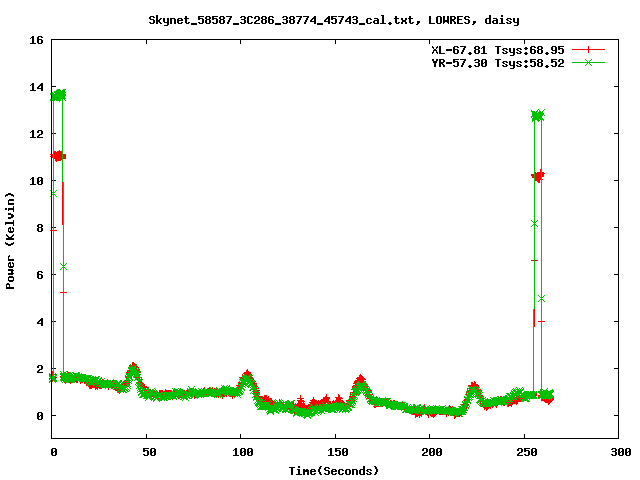Screen dimensions: 640x480
Task: Click the x-axis tick label 200
Action: click(x=432, y=452)
